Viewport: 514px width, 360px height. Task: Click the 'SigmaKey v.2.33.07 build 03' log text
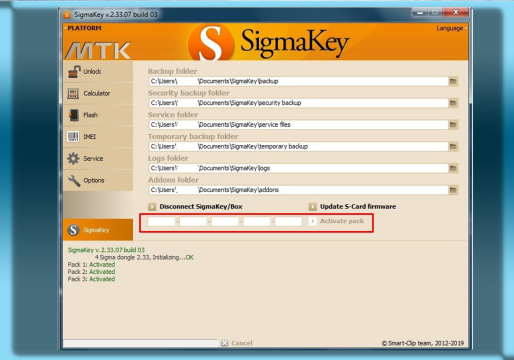(x=106, y=250)
